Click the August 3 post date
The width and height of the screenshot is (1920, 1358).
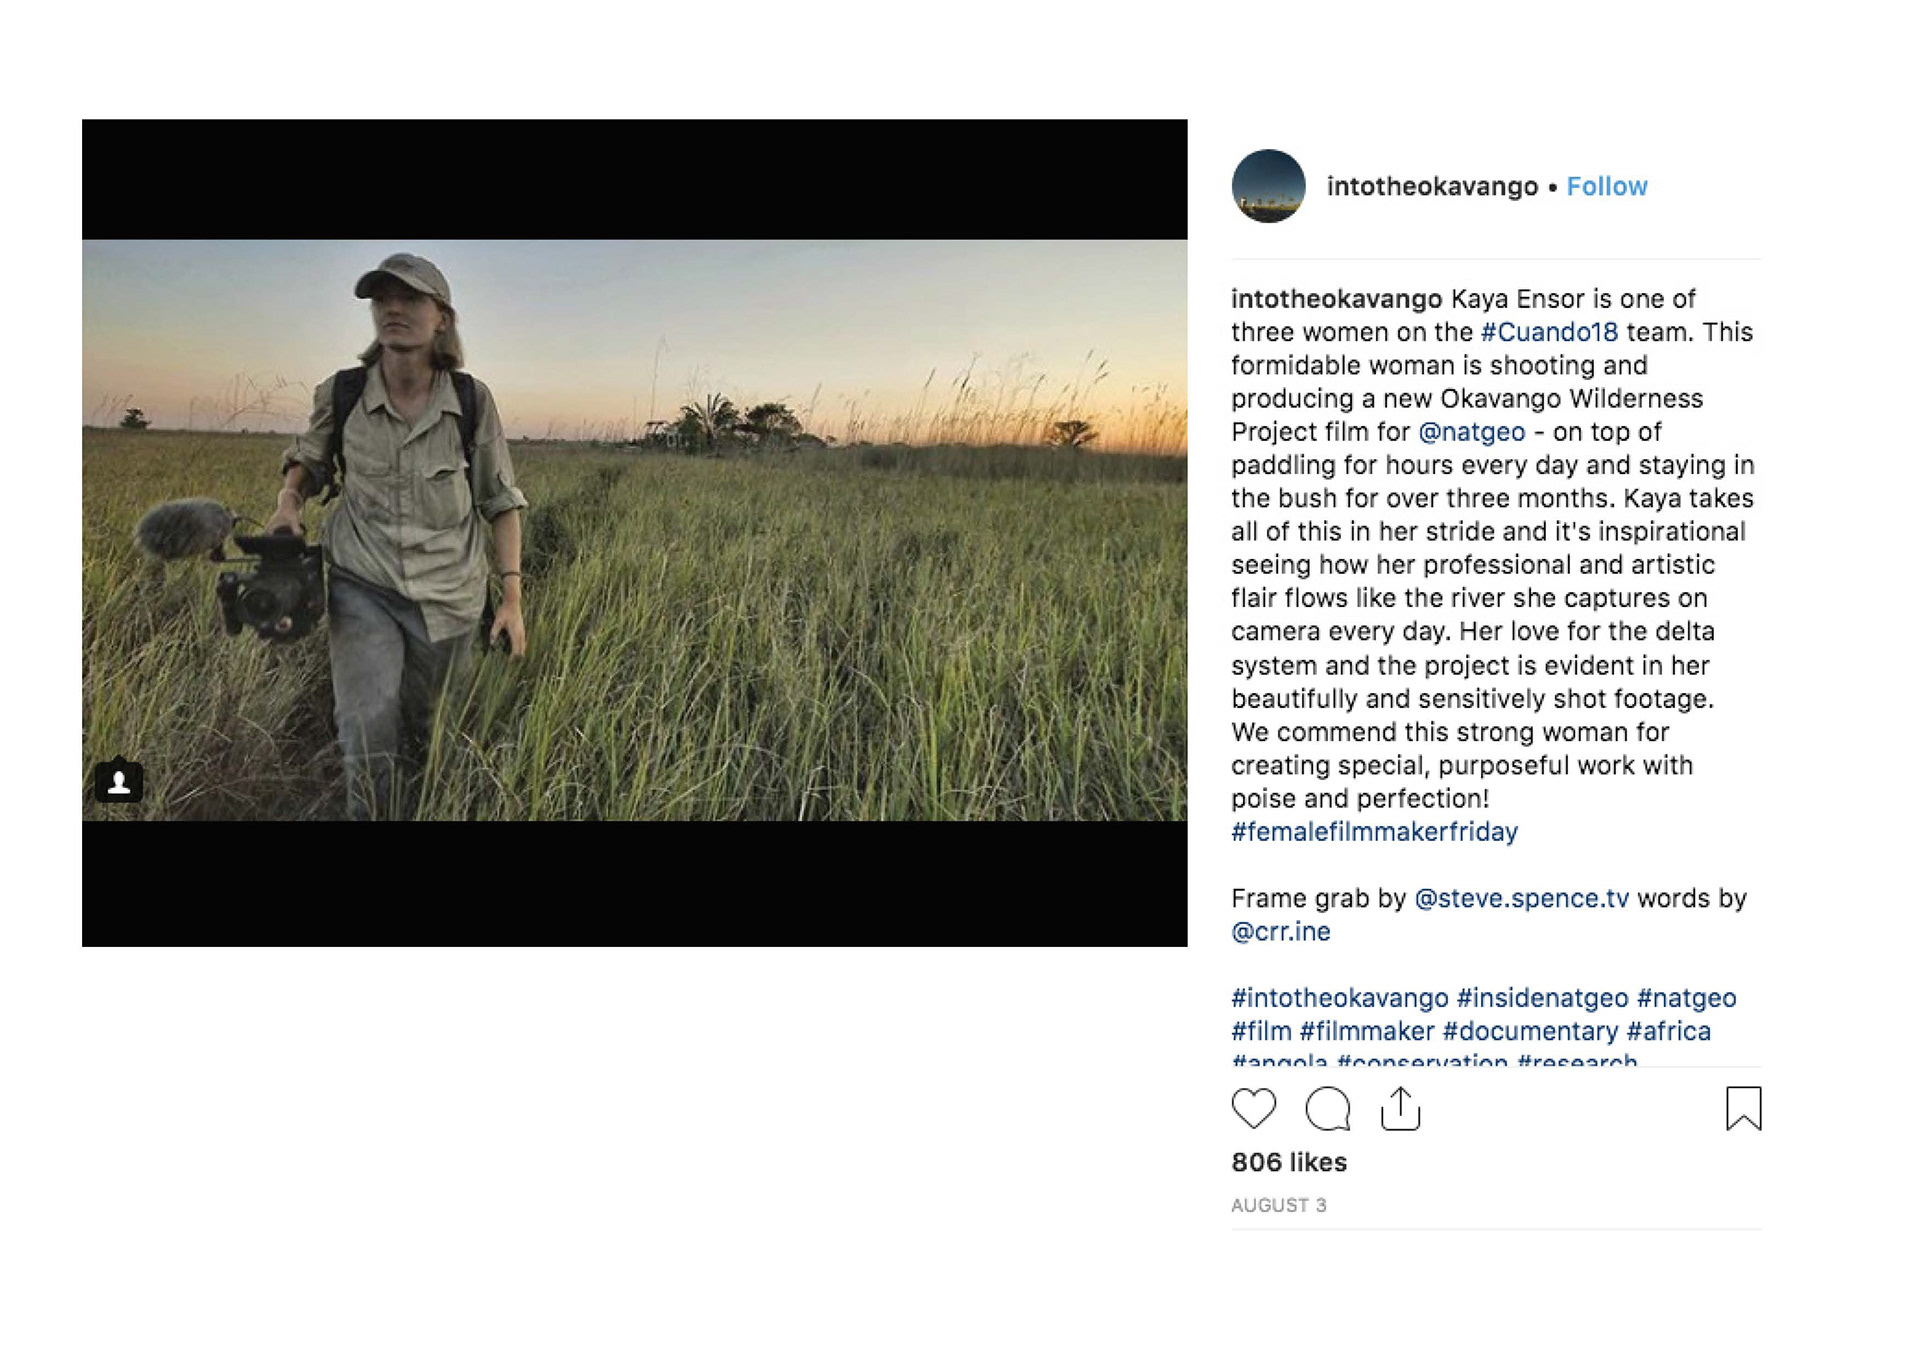[x=1278, y=1205]
